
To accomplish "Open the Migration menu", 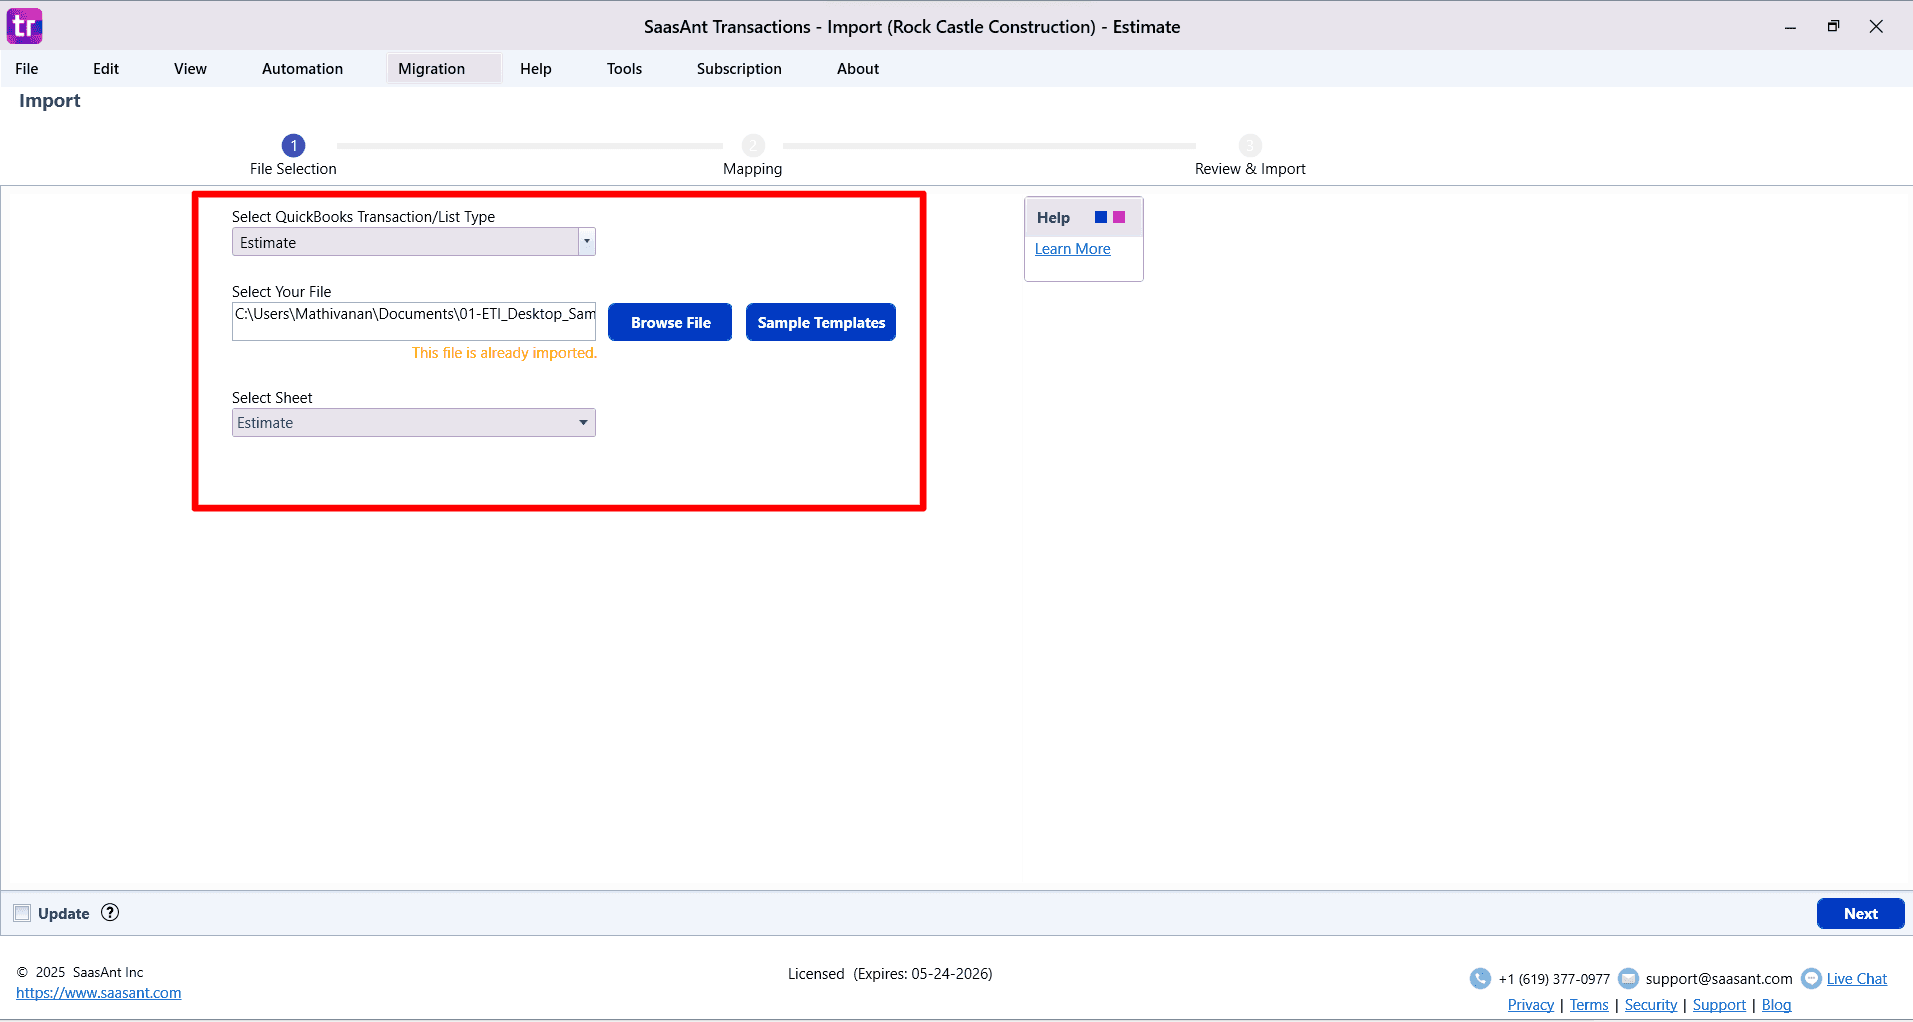I will (431, 68).
